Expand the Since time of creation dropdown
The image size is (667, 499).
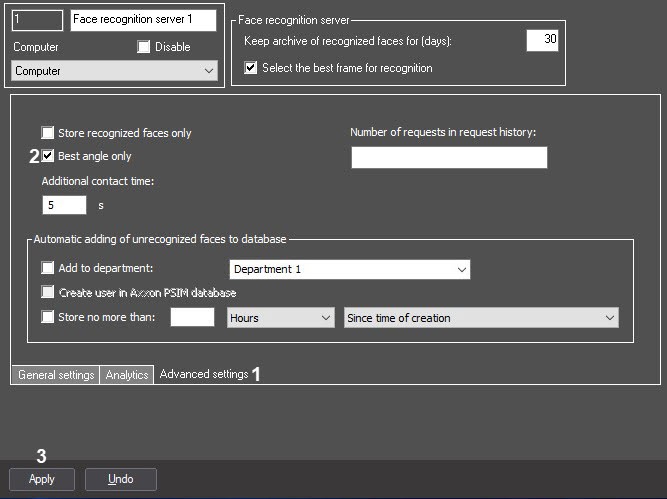[481, 318]
